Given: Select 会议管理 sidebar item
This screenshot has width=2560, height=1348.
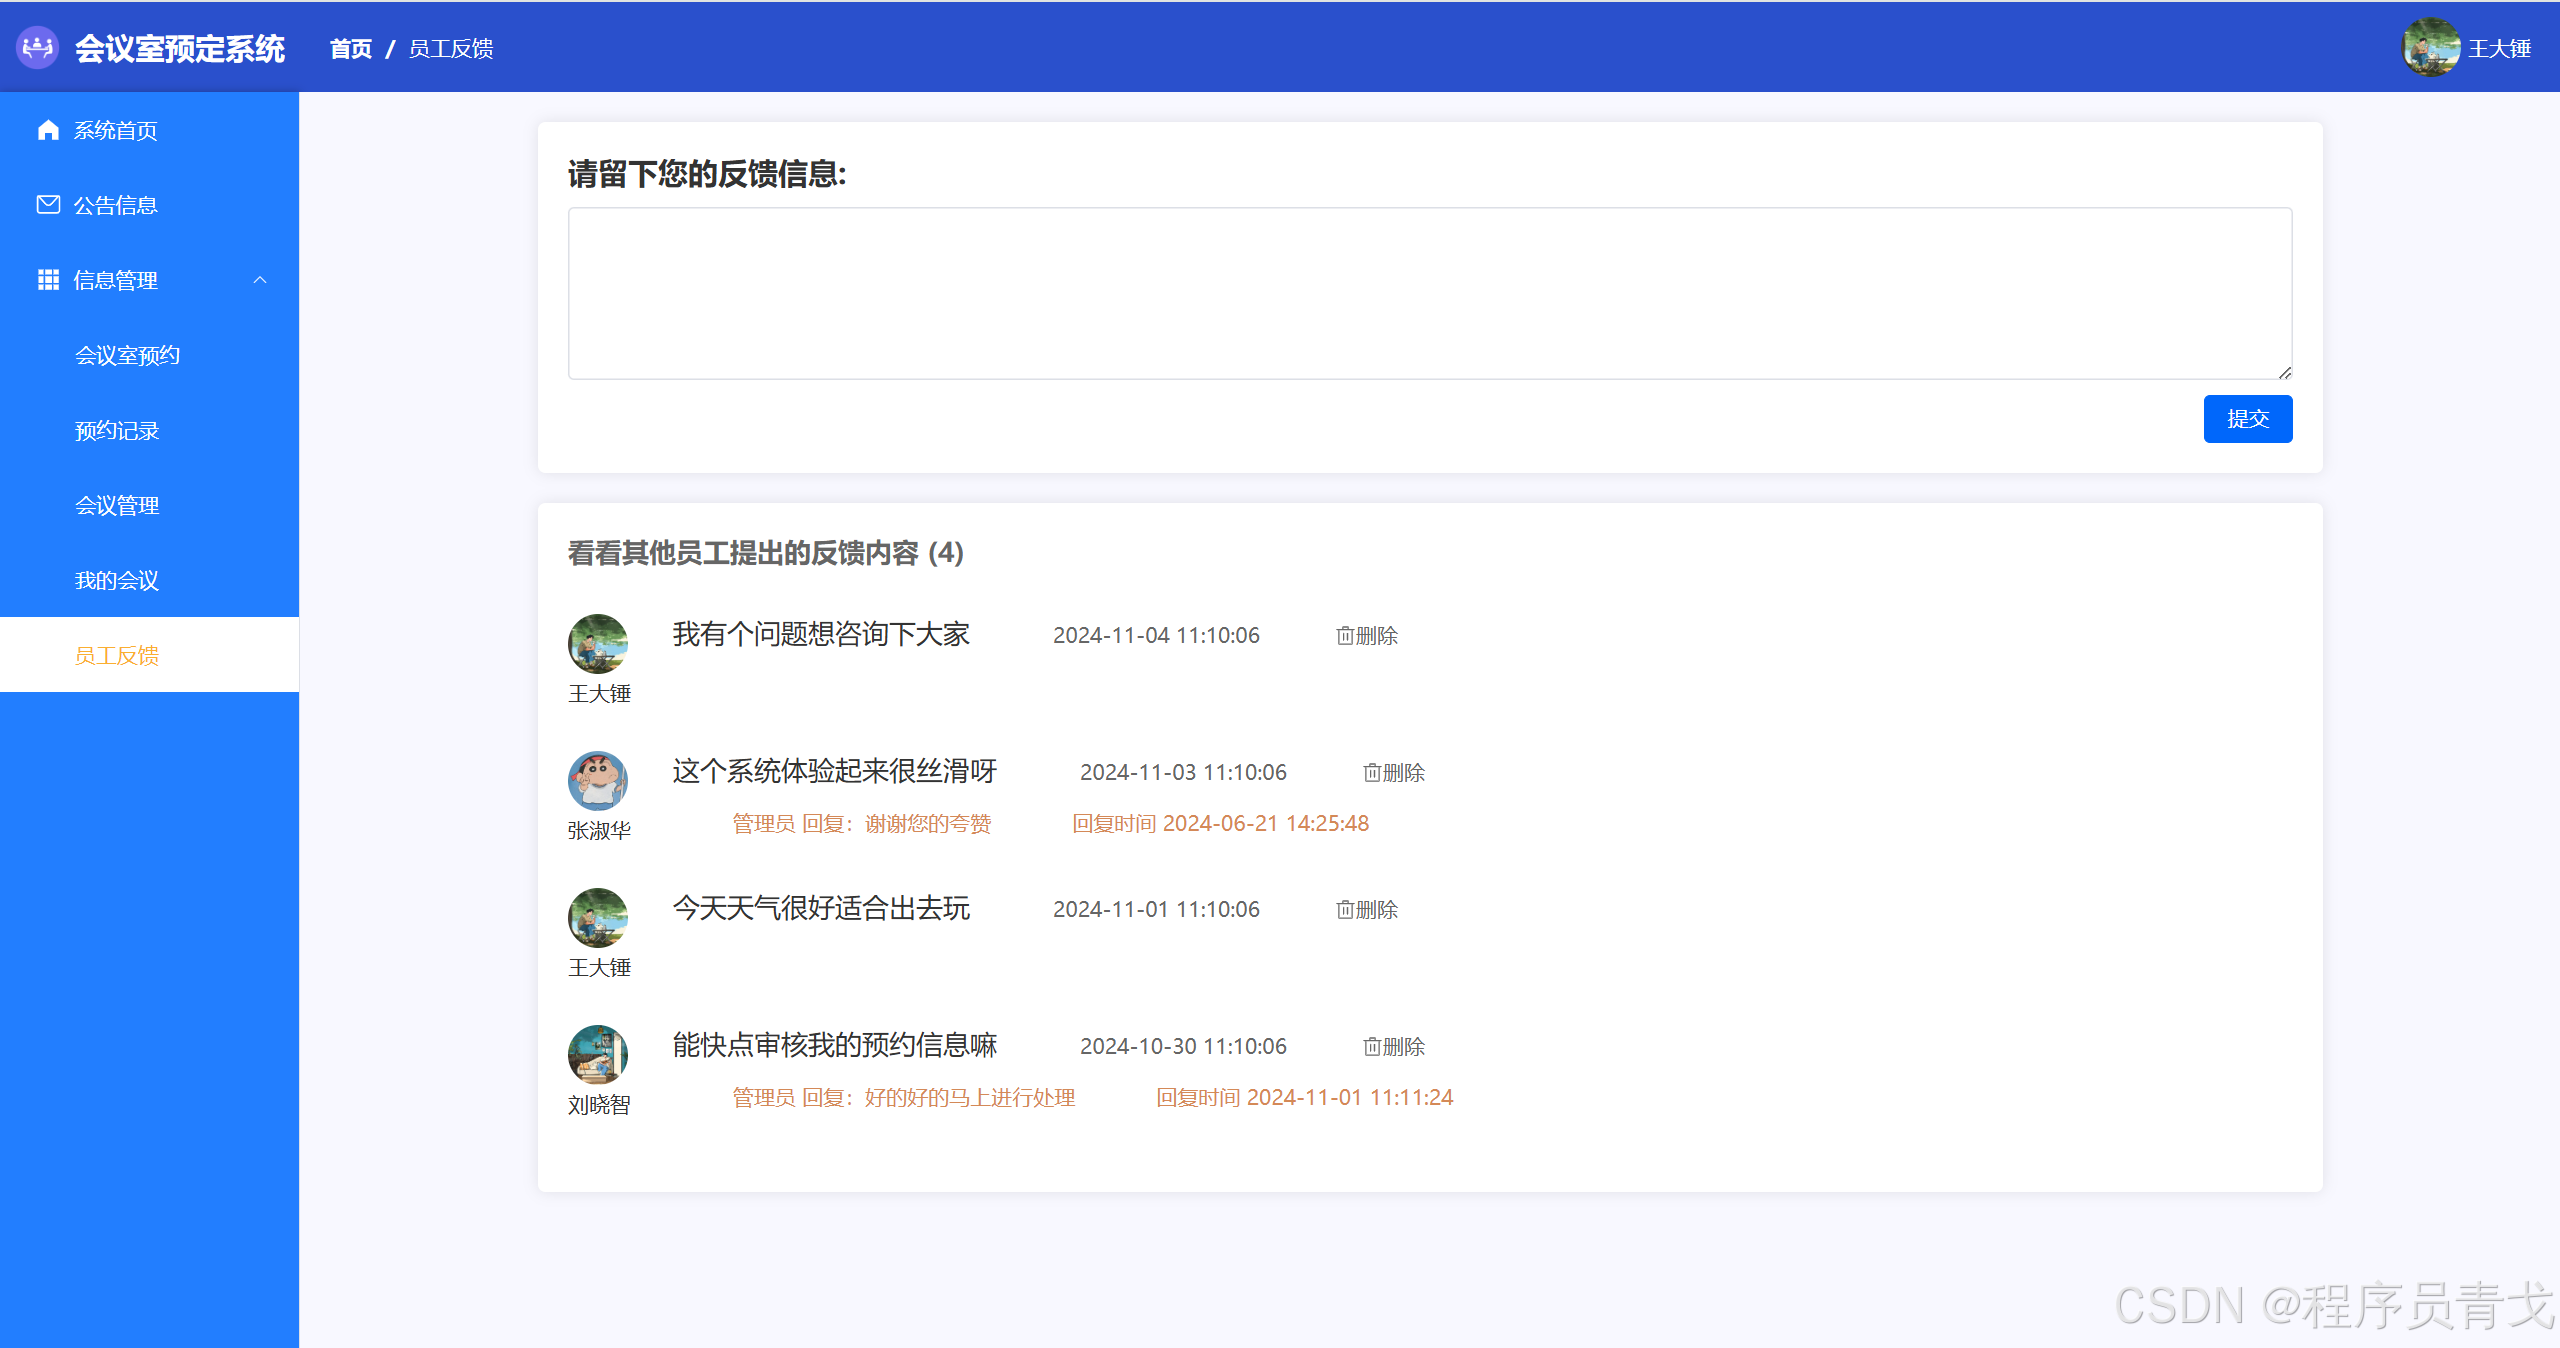Looking at the screenshot, I should (117, 506).
